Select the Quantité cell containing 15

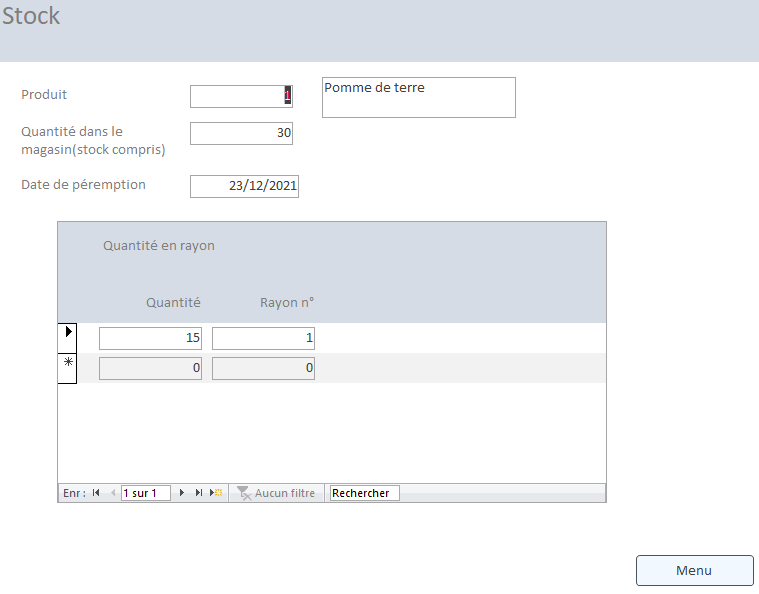click(x=151, y=338)
